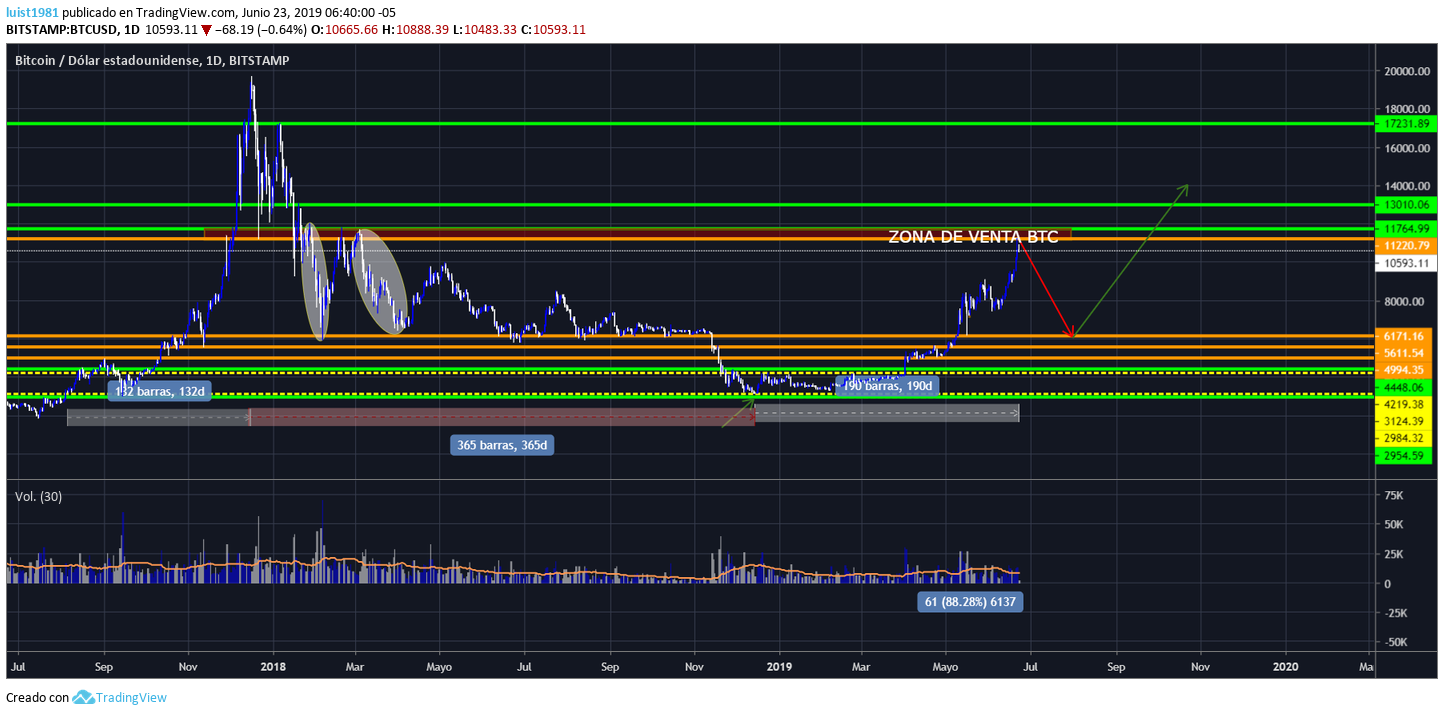Click the current price label 10593.11
This screenshot has height=715, width=1444.
click(1403, 264)
